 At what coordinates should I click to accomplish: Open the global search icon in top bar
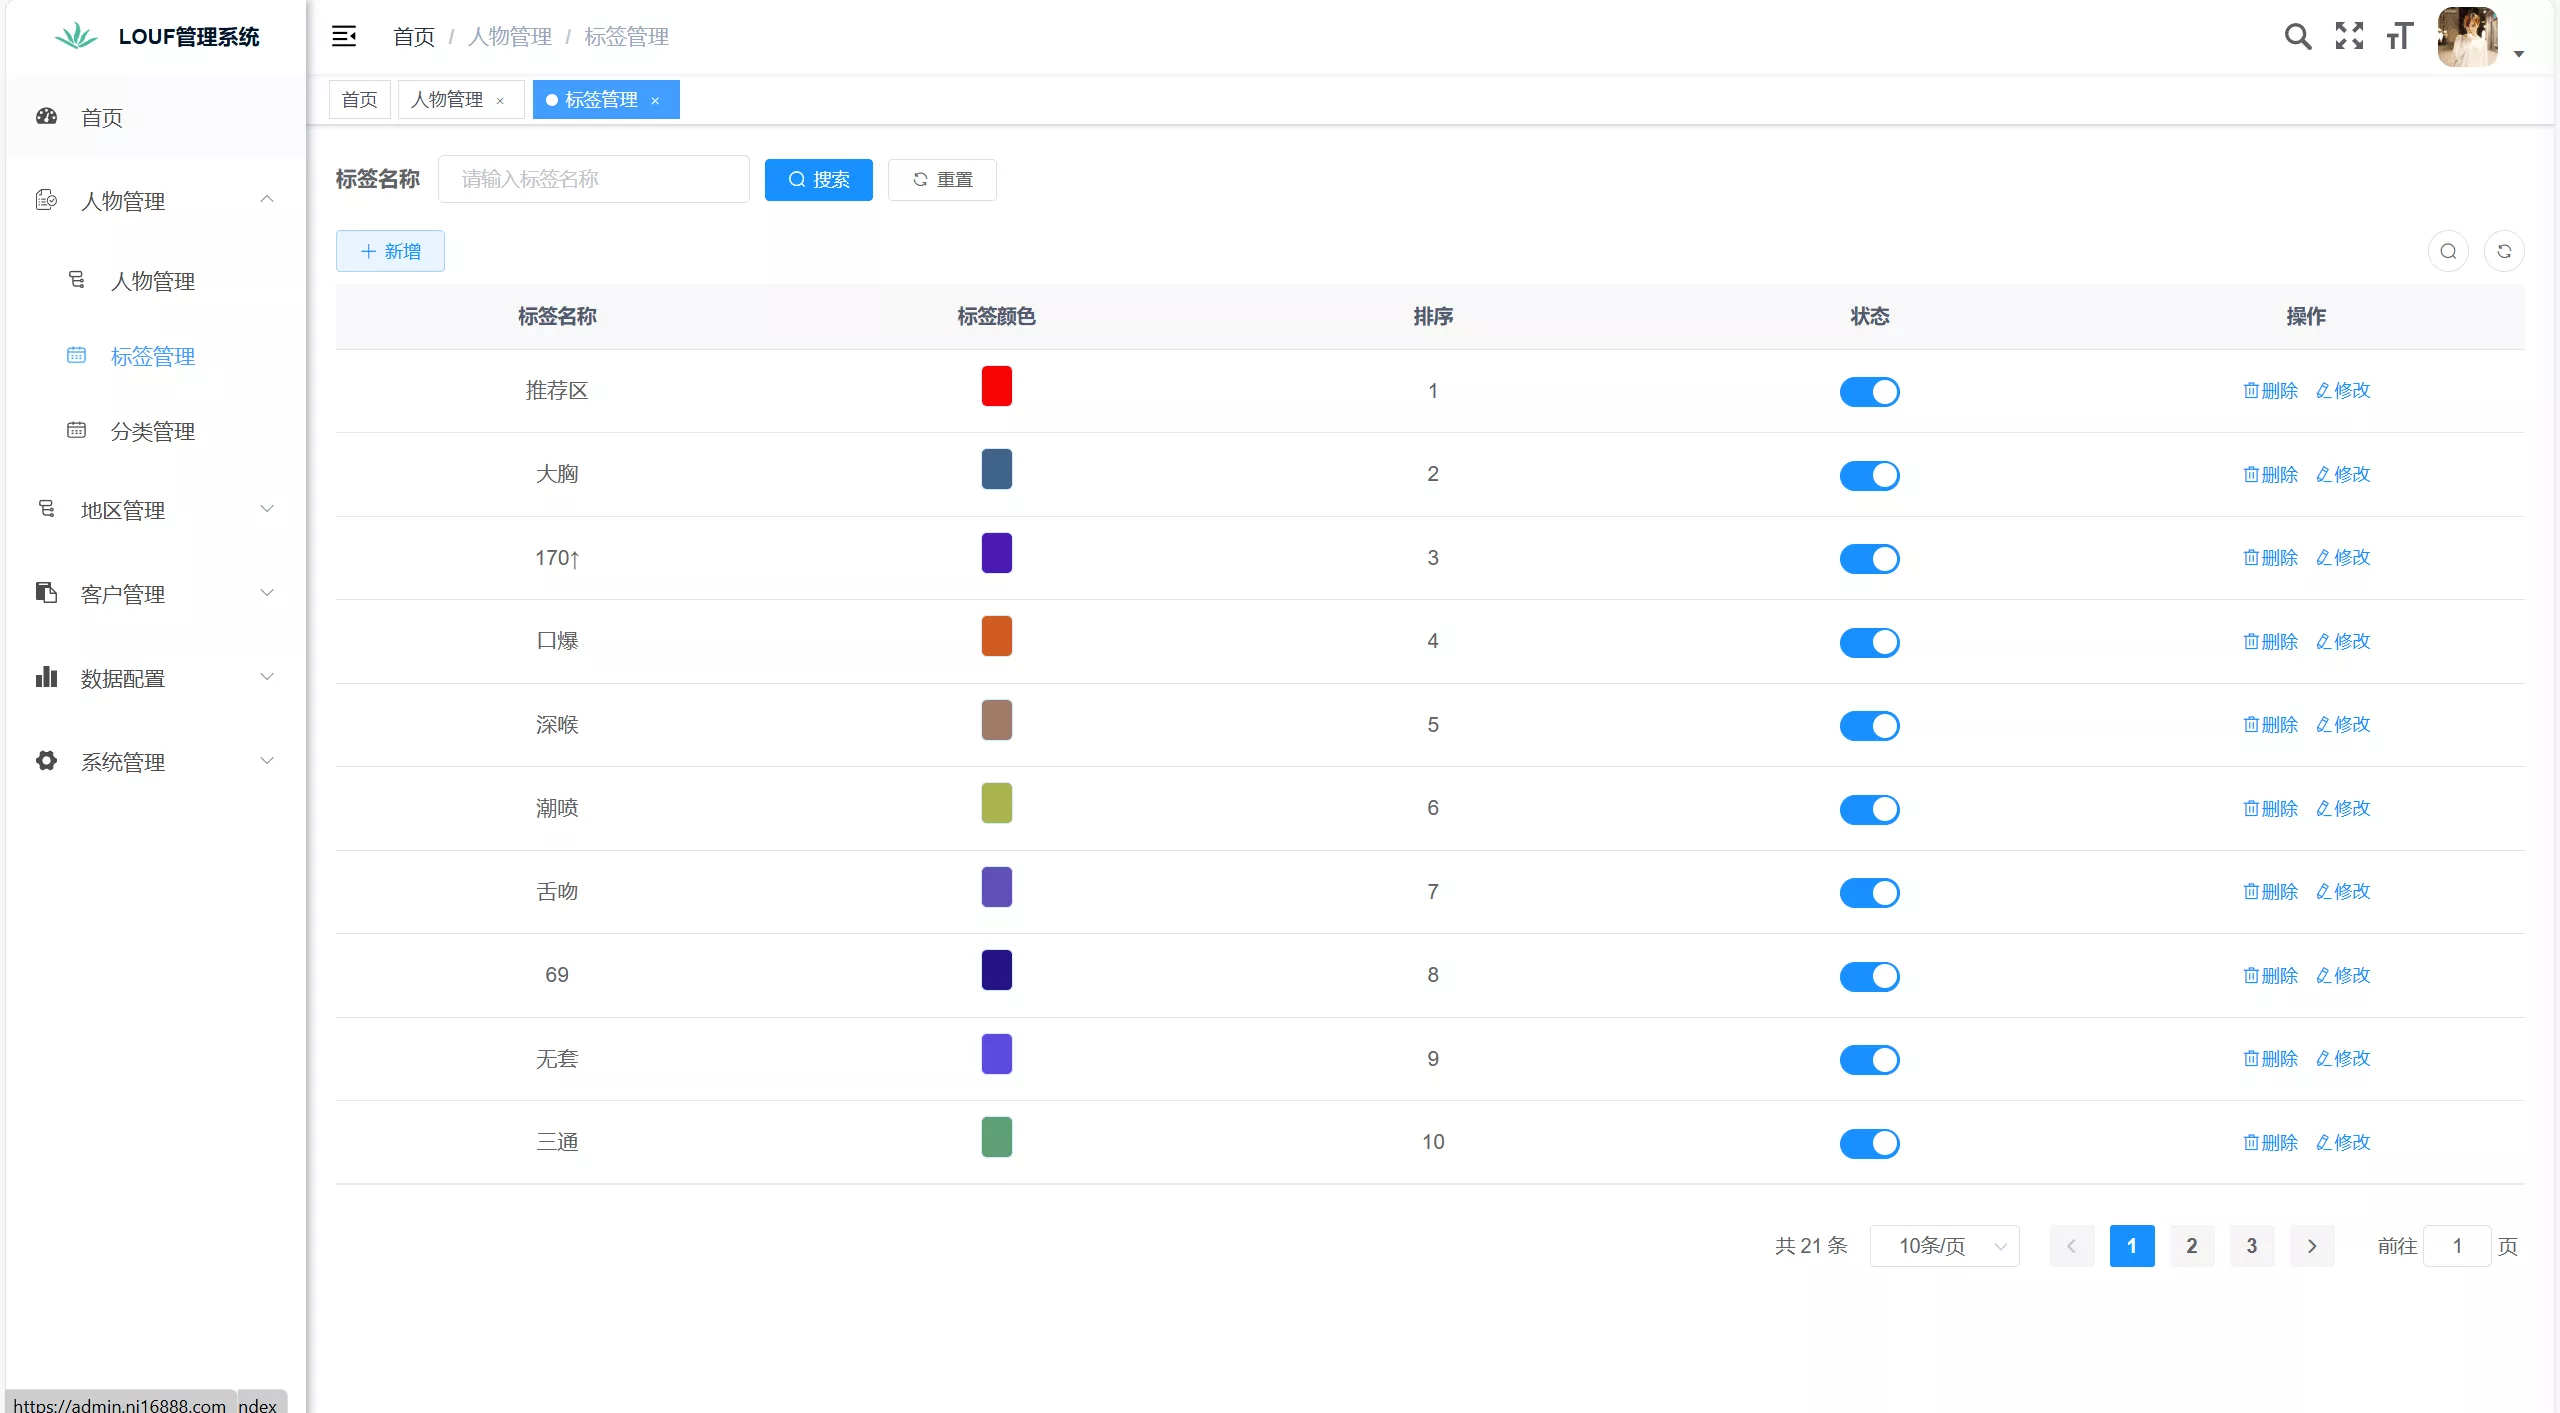[2297, 36]
